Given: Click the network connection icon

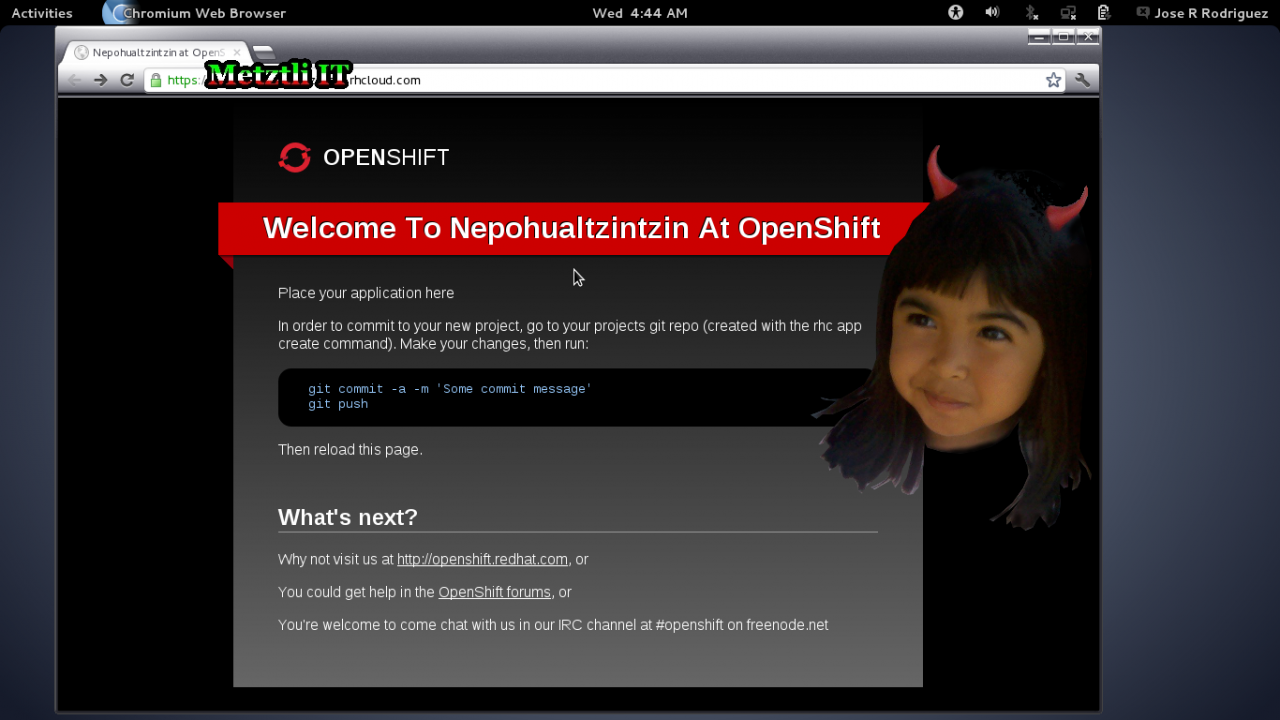Looking at the screenshot, I should click(x=1068, y=13).
